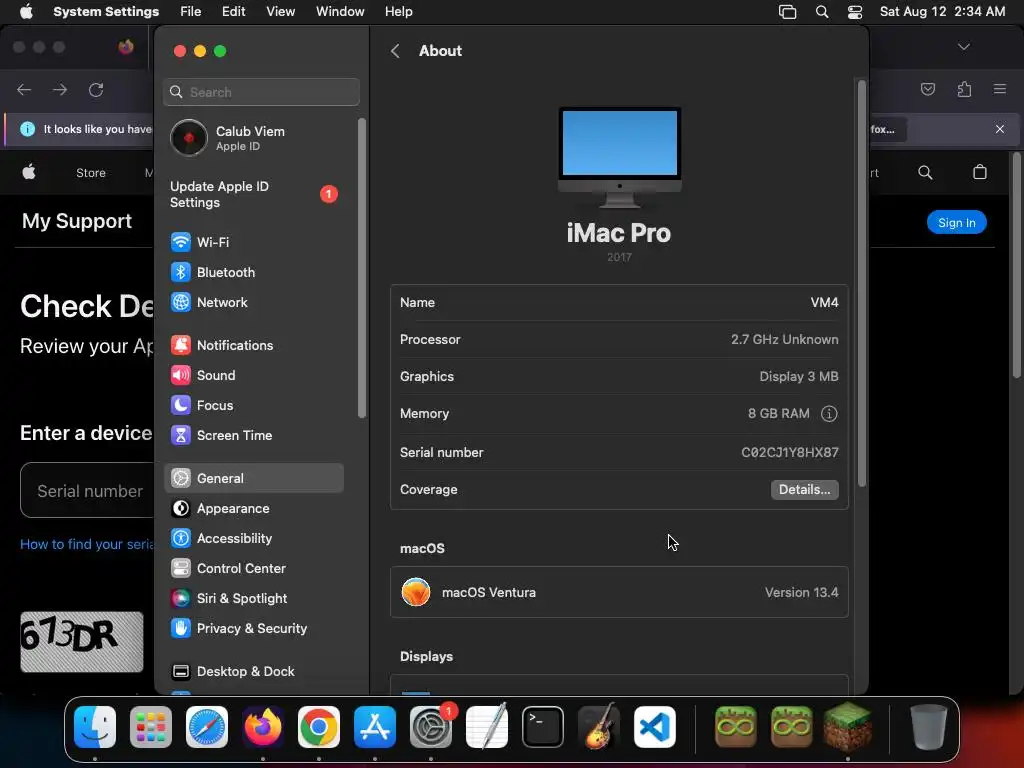Open Terminal from the Dock

[x=543, y=727]
